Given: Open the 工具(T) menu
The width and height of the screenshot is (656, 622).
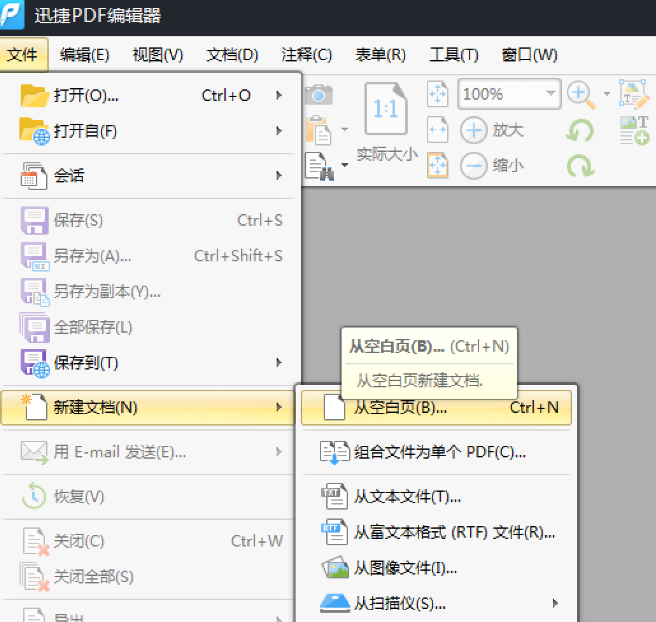Looking at the screenshot, I should tap(454, 55).
